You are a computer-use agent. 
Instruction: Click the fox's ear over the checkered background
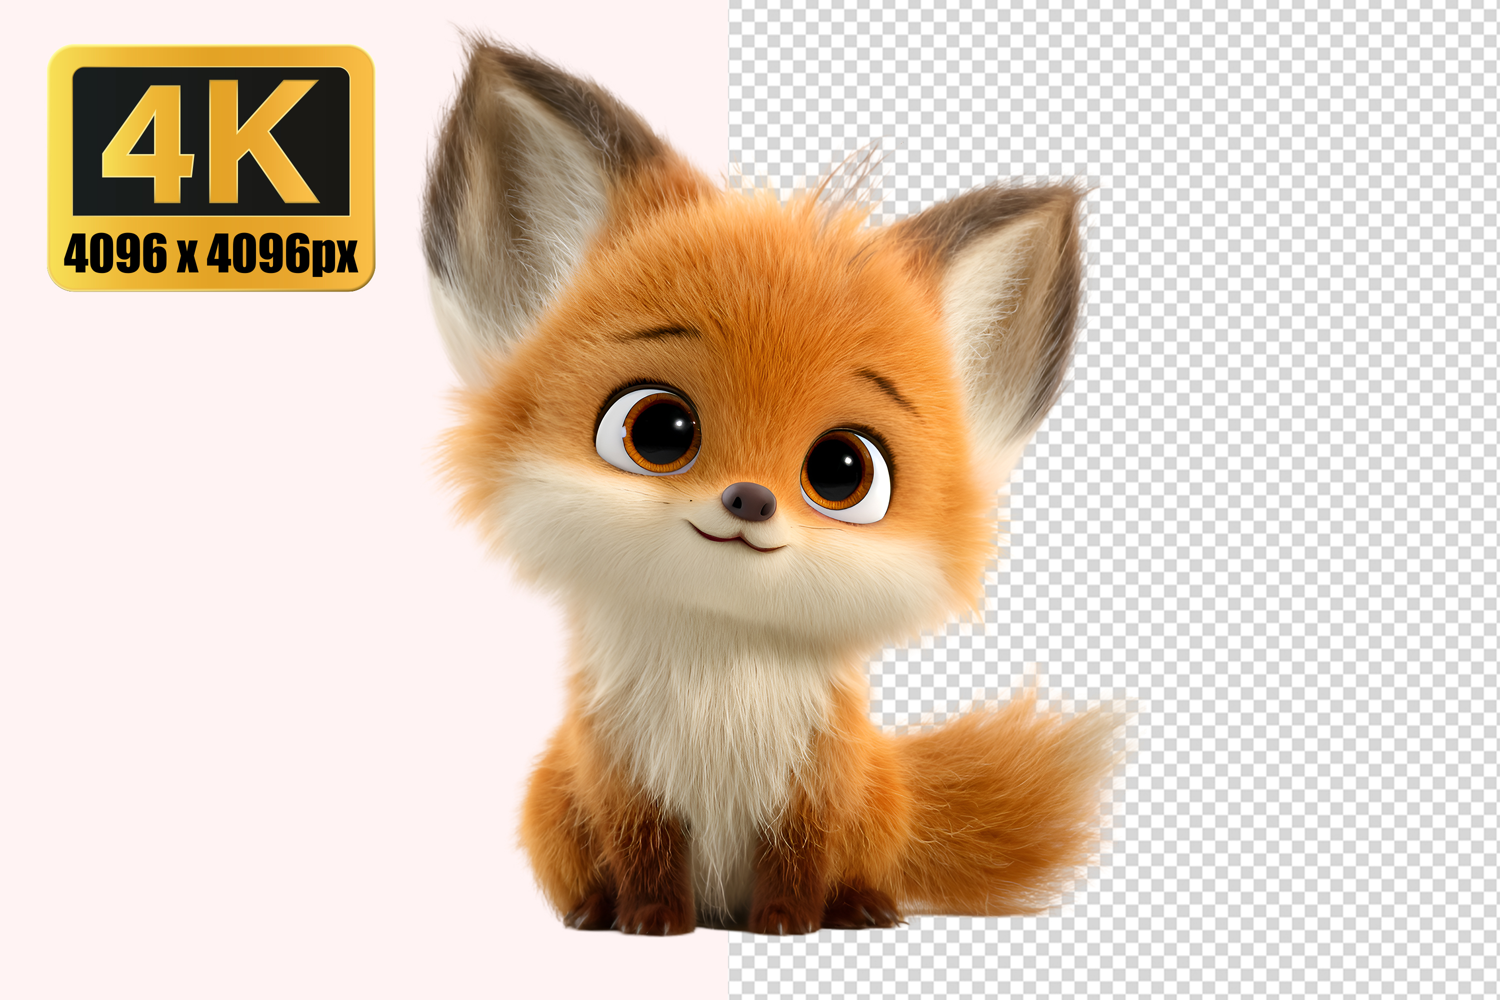[x=1010, y=290]
